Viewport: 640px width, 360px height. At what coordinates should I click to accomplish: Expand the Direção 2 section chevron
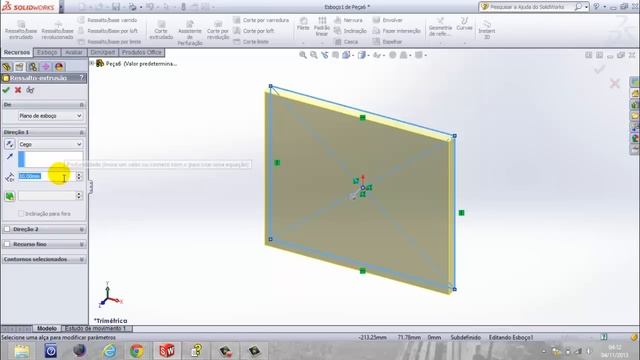pos(81,229)
